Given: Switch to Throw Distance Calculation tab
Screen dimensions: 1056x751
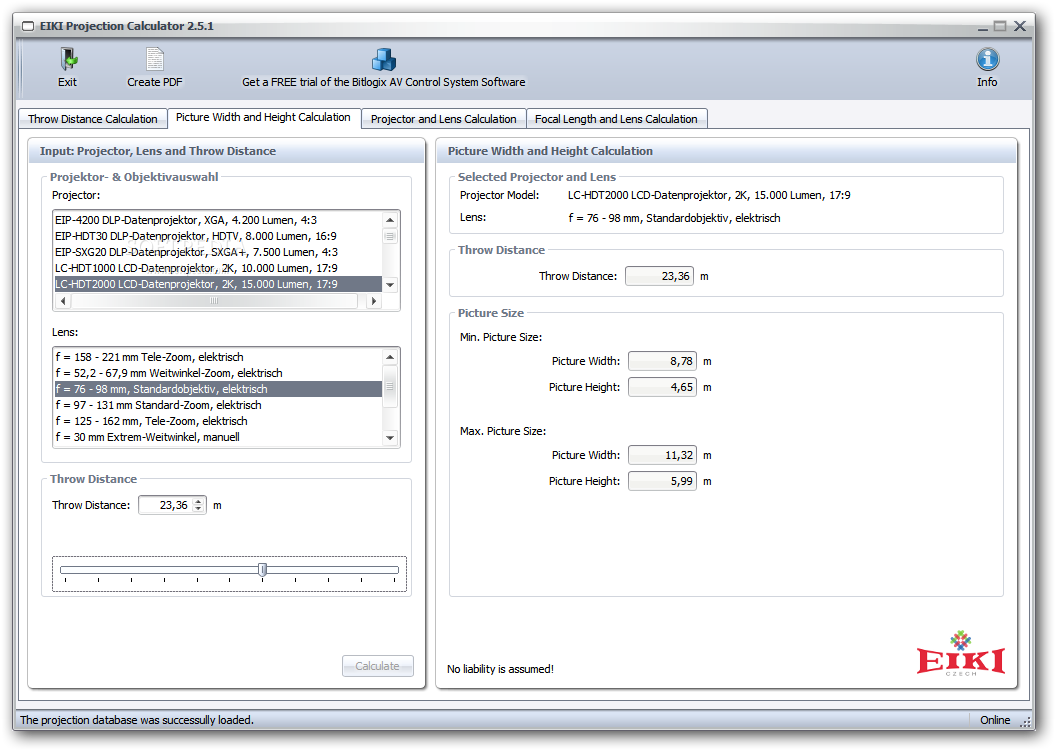Looking at the screenshot, I should (x=92, y=119).
